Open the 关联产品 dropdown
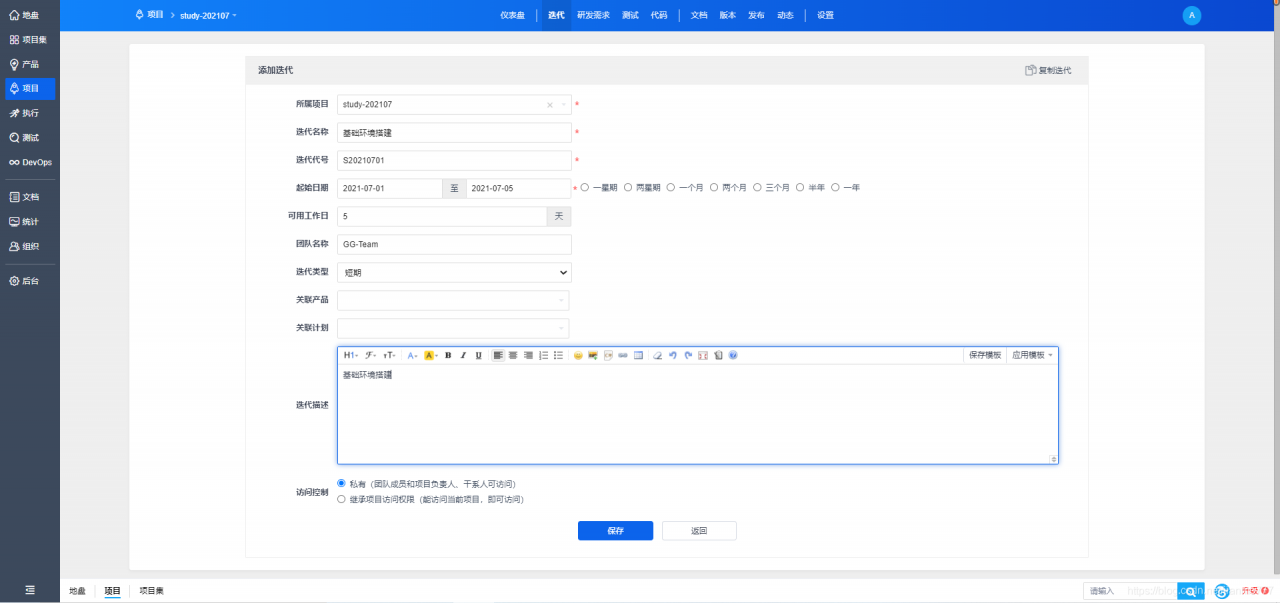Image resolution: width=1280 pixels, height=603 pixels. tap(454, 300)
